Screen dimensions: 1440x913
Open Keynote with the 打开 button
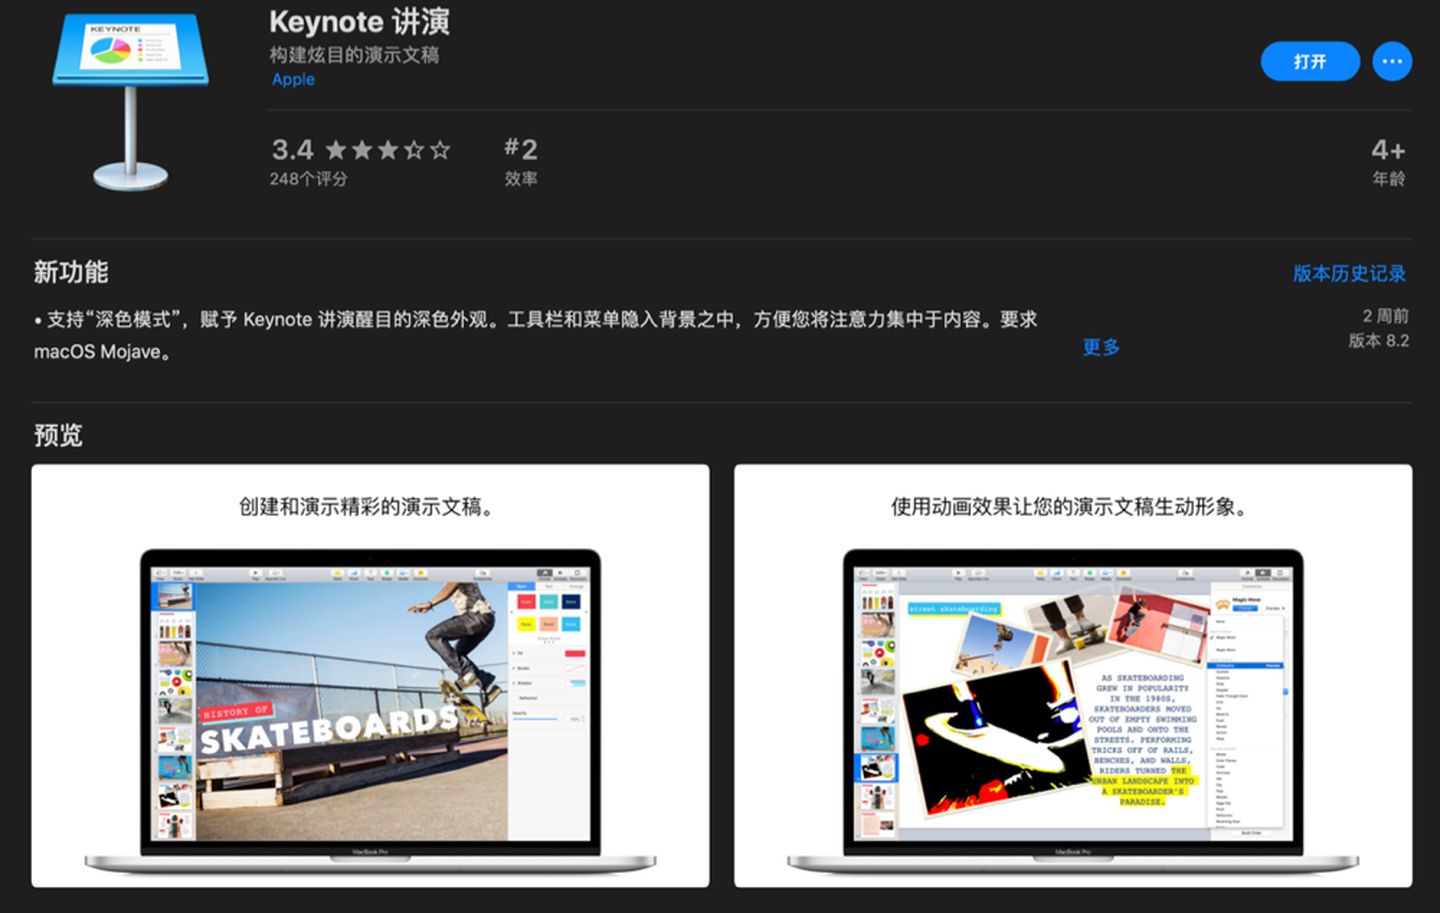[1309, 62]
